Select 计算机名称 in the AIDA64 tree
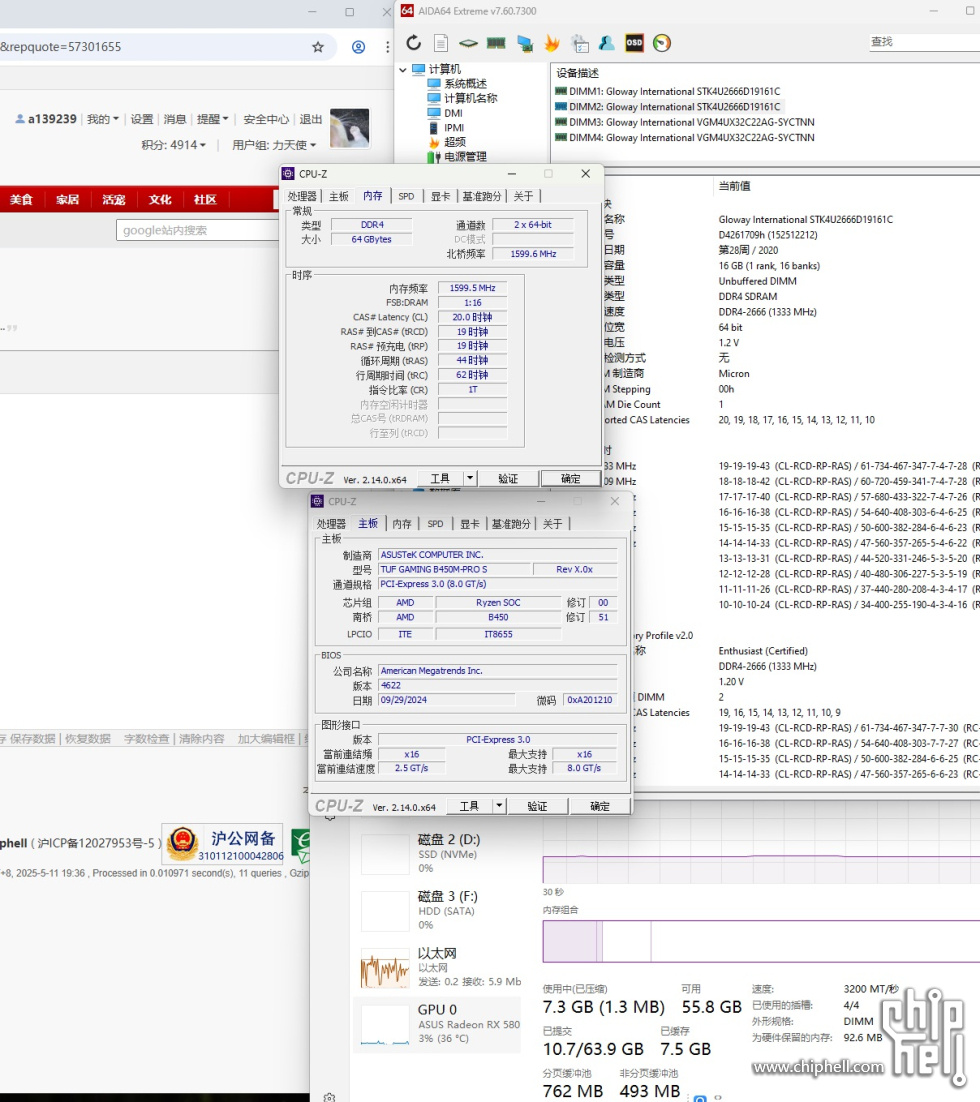The image size is (980, 1102). click(x=470, y=98)
